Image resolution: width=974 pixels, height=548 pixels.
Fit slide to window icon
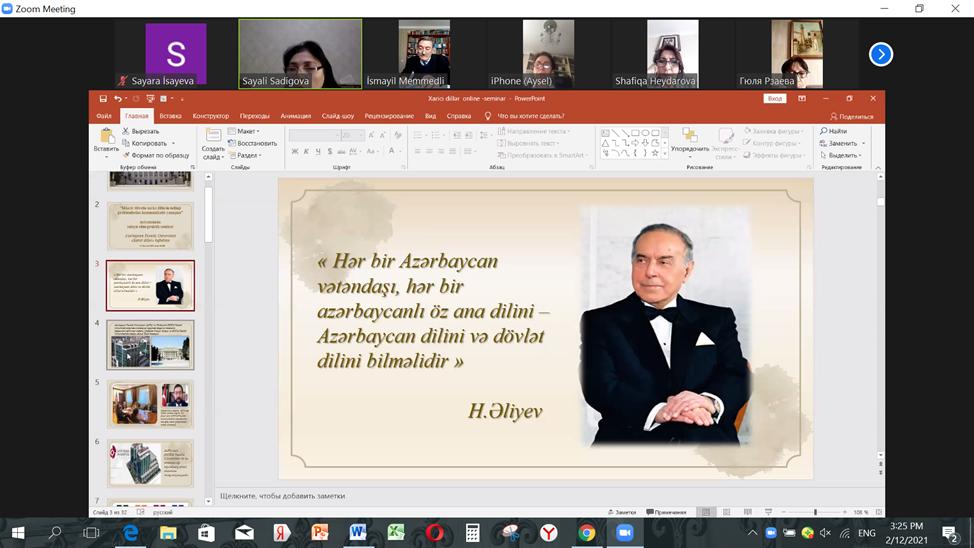[x=878, y=512]
